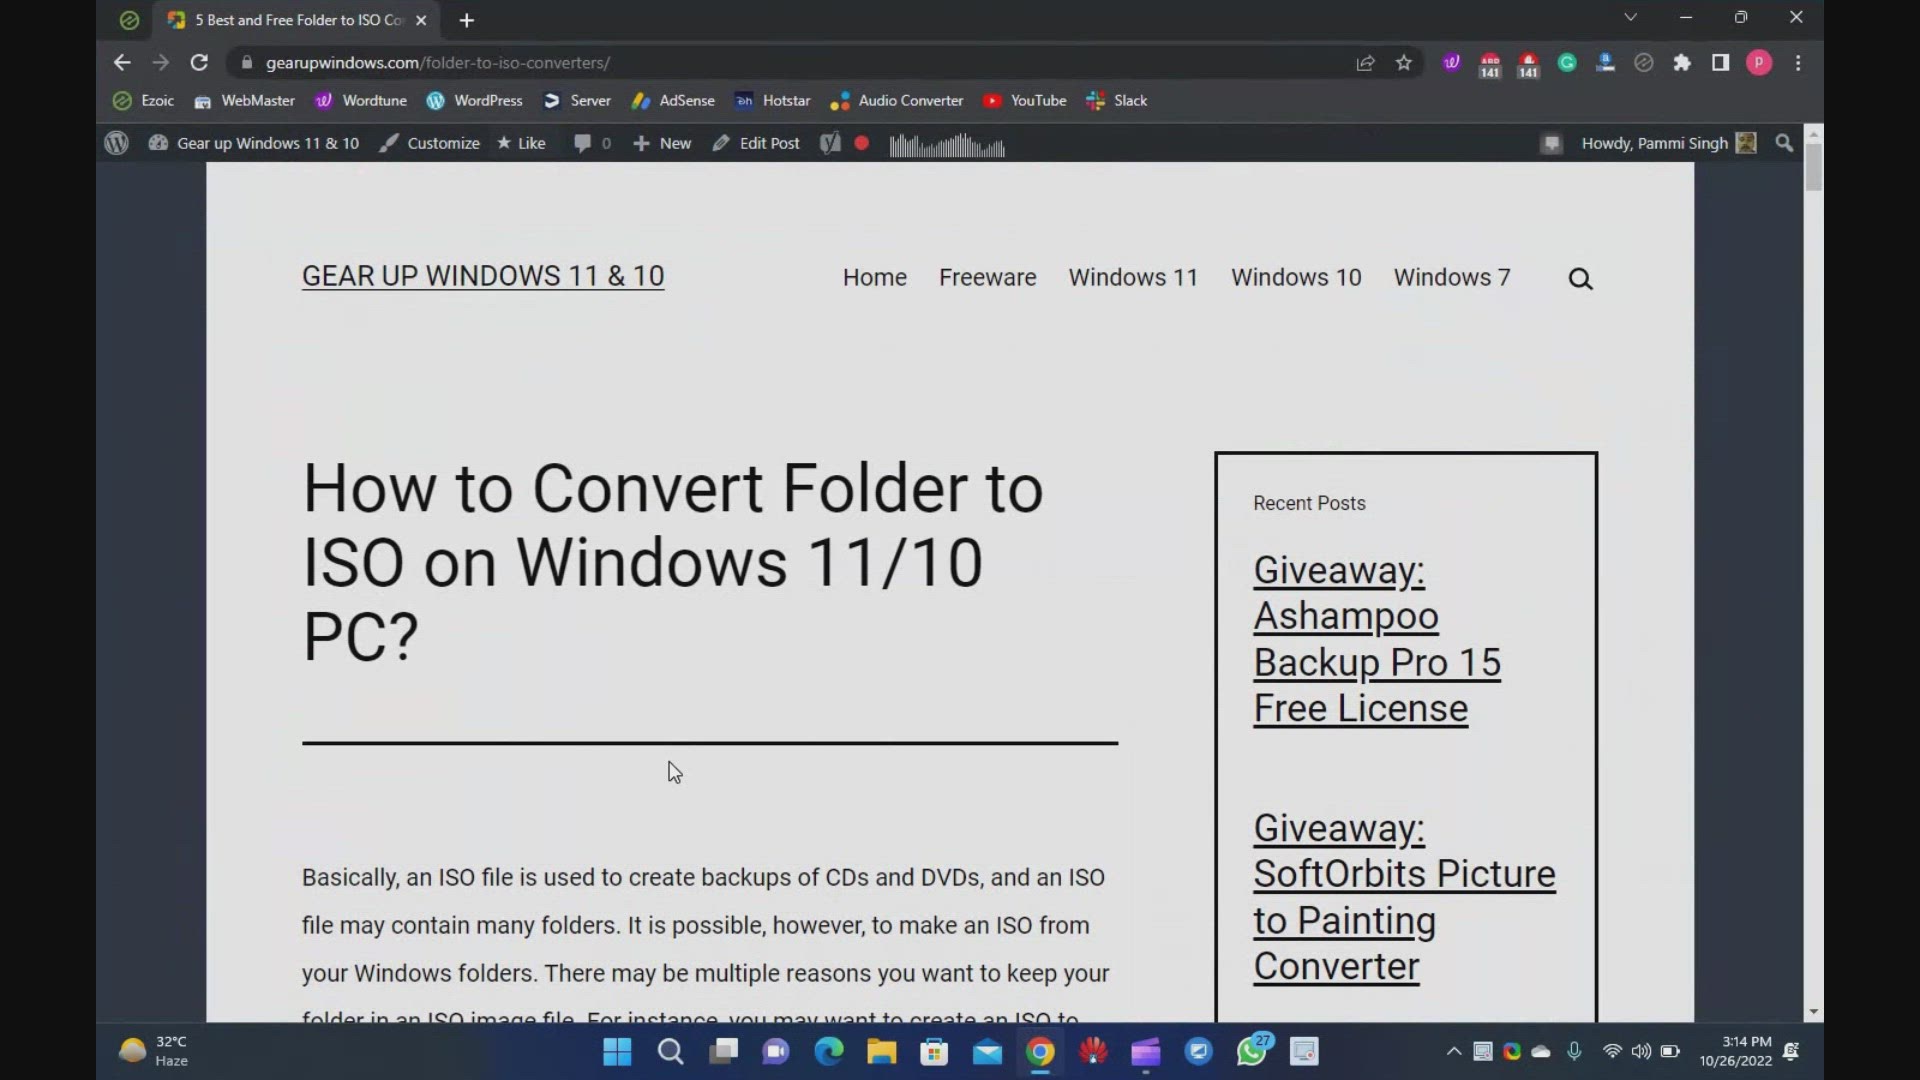
Task: Open the Server bookmark
Action: coord(577,101)
